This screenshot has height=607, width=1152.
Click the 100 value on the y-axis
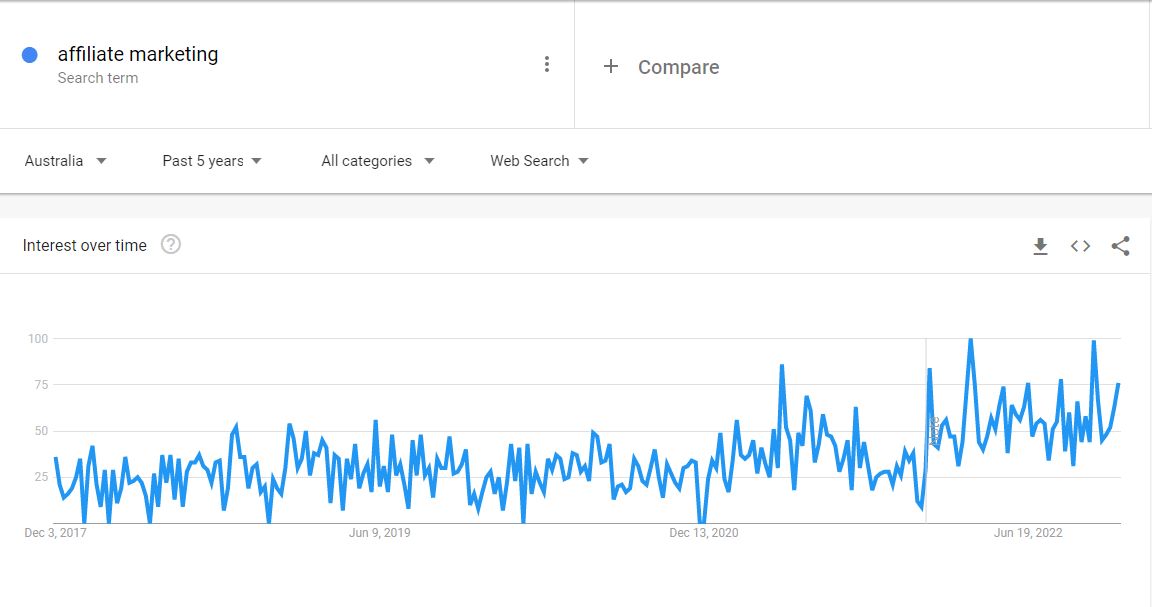point(37,339)
